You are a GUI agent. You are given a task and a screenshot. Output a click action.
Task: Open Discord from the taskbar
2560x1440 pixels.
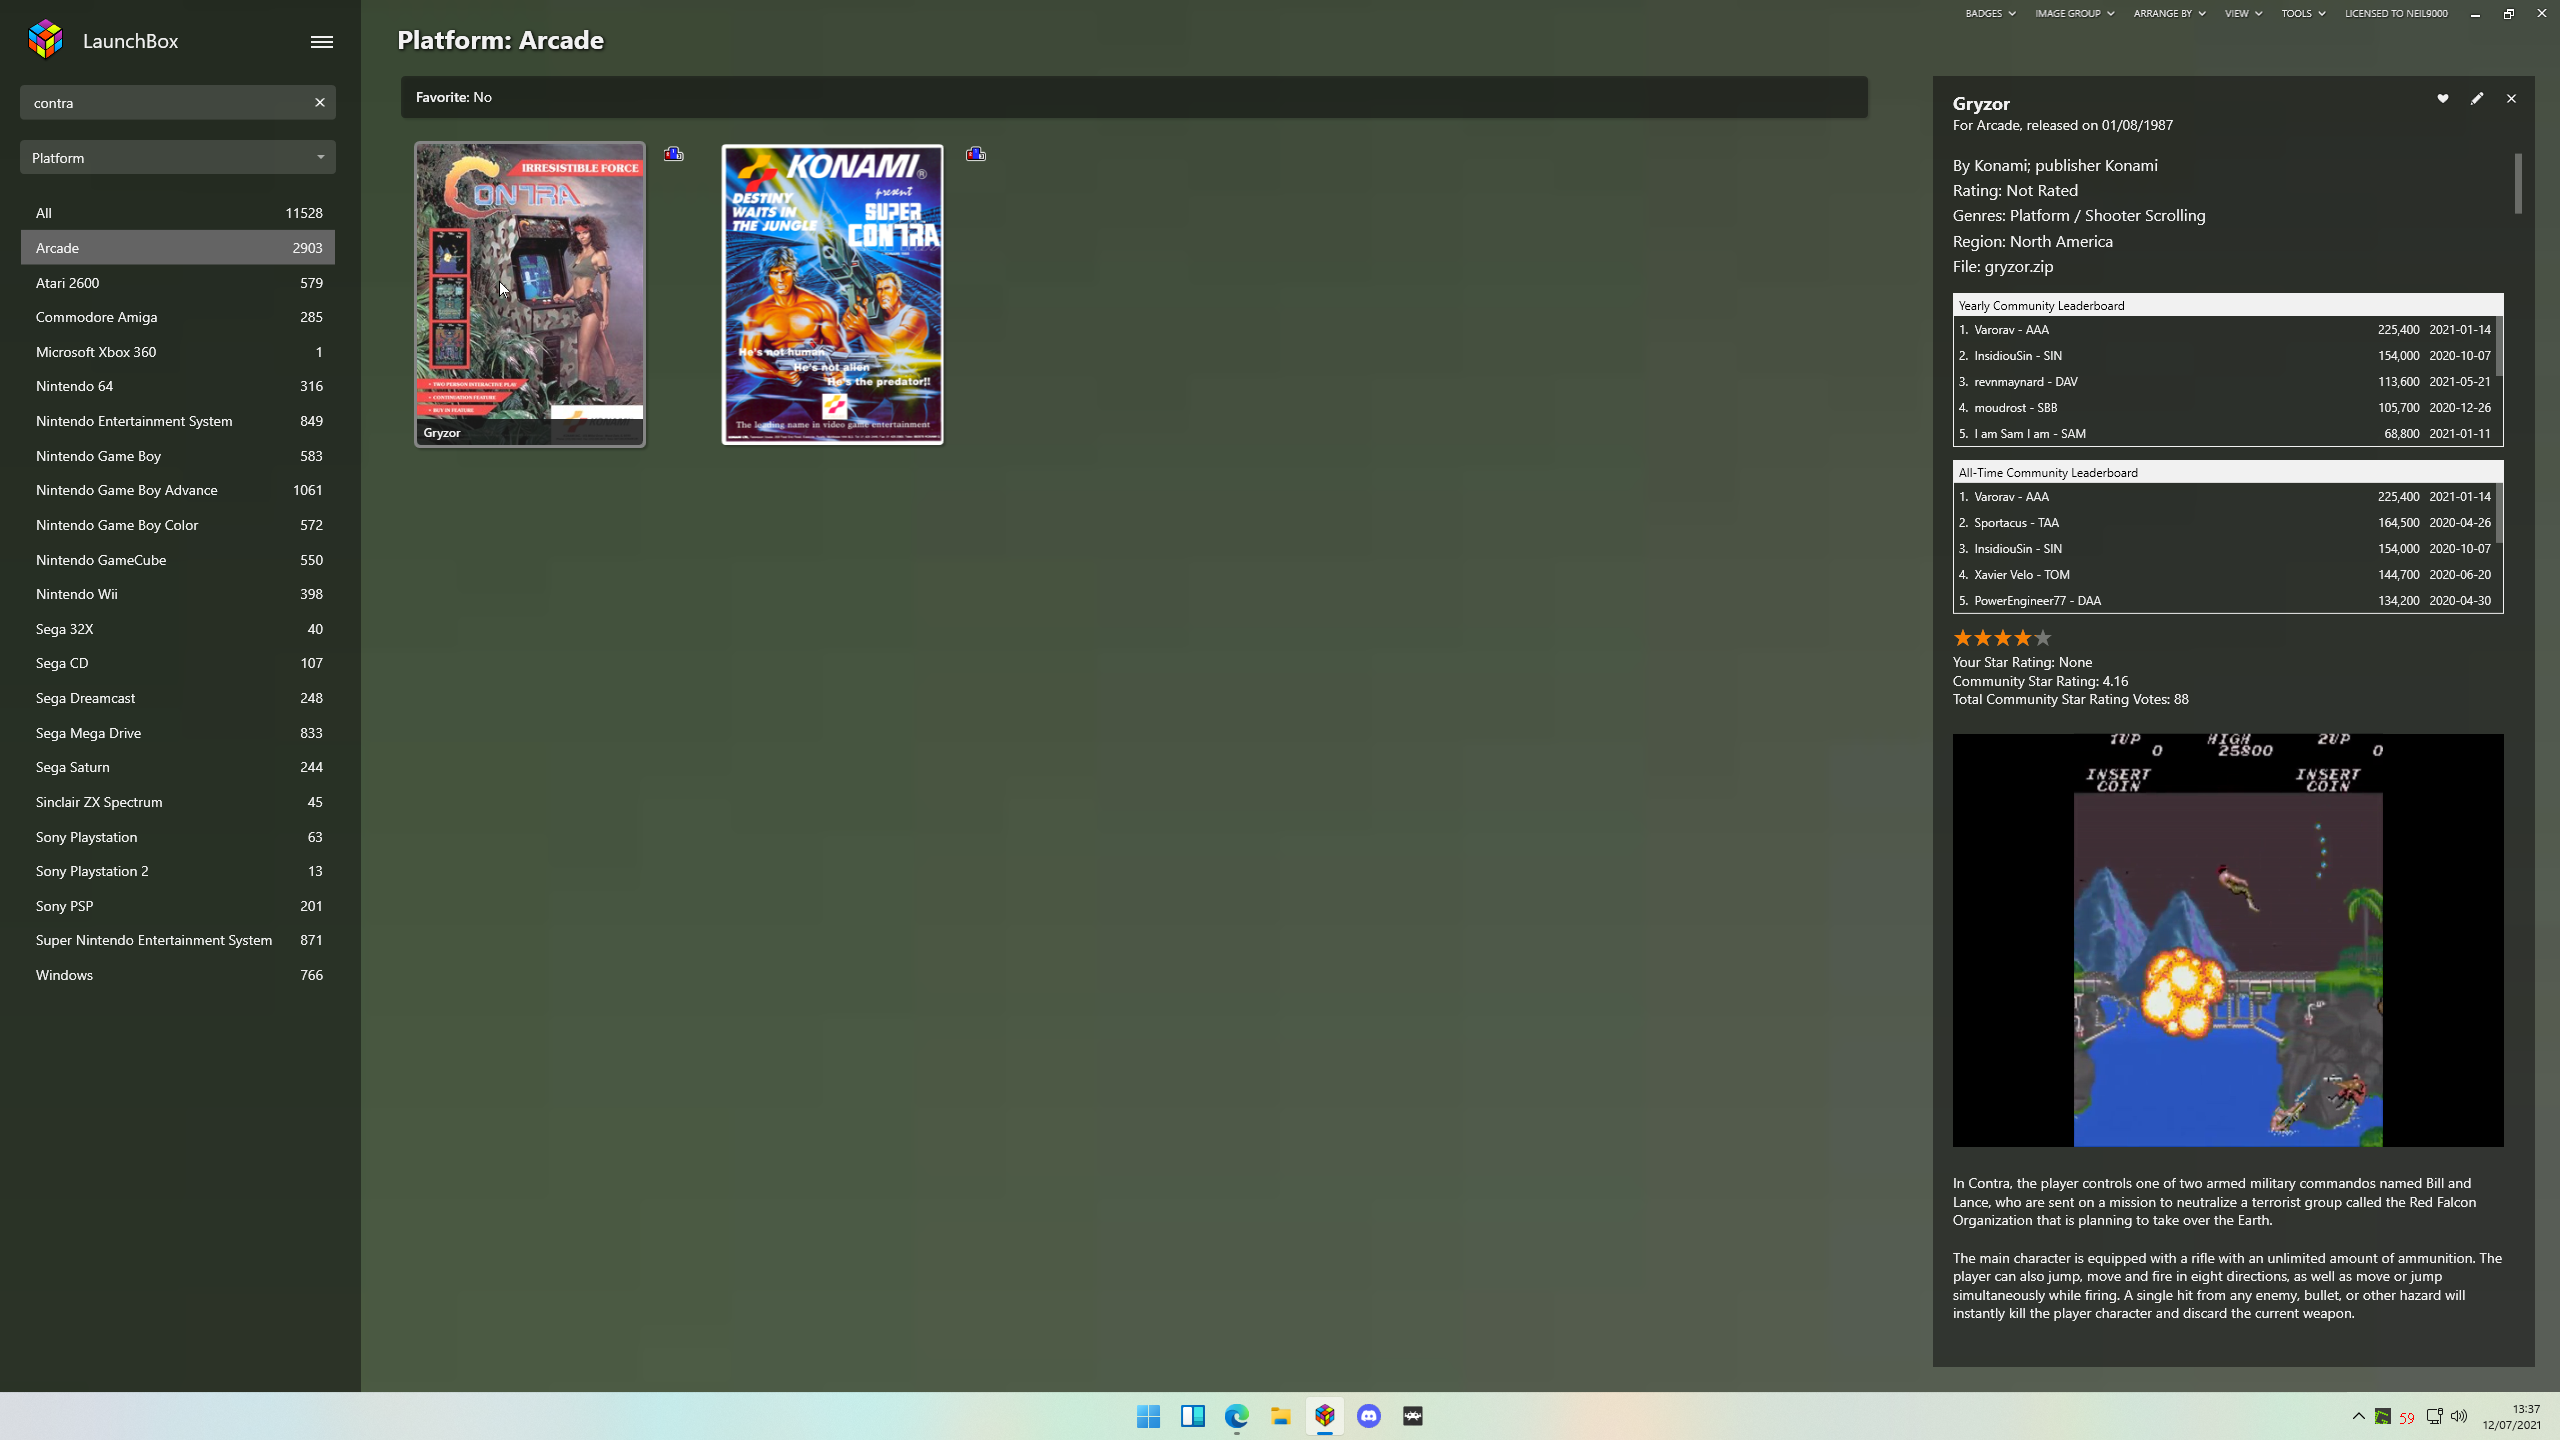[1368, 1416]
